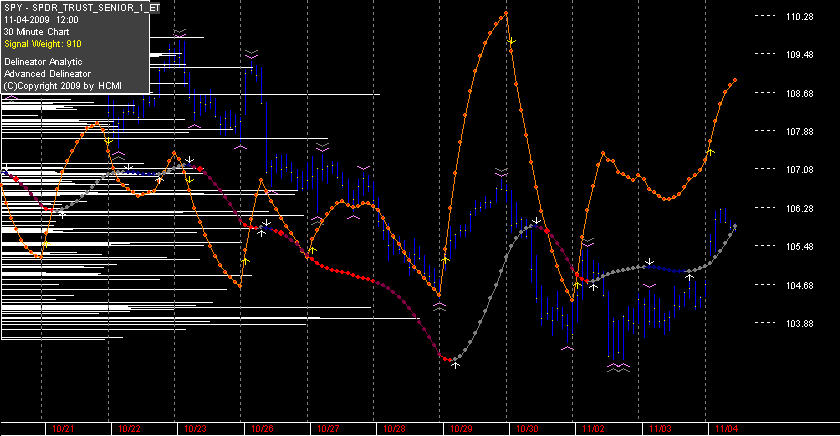Click the 10/29 date label
The width and height of the screenshot is (840, 436).
pos(461,429)
